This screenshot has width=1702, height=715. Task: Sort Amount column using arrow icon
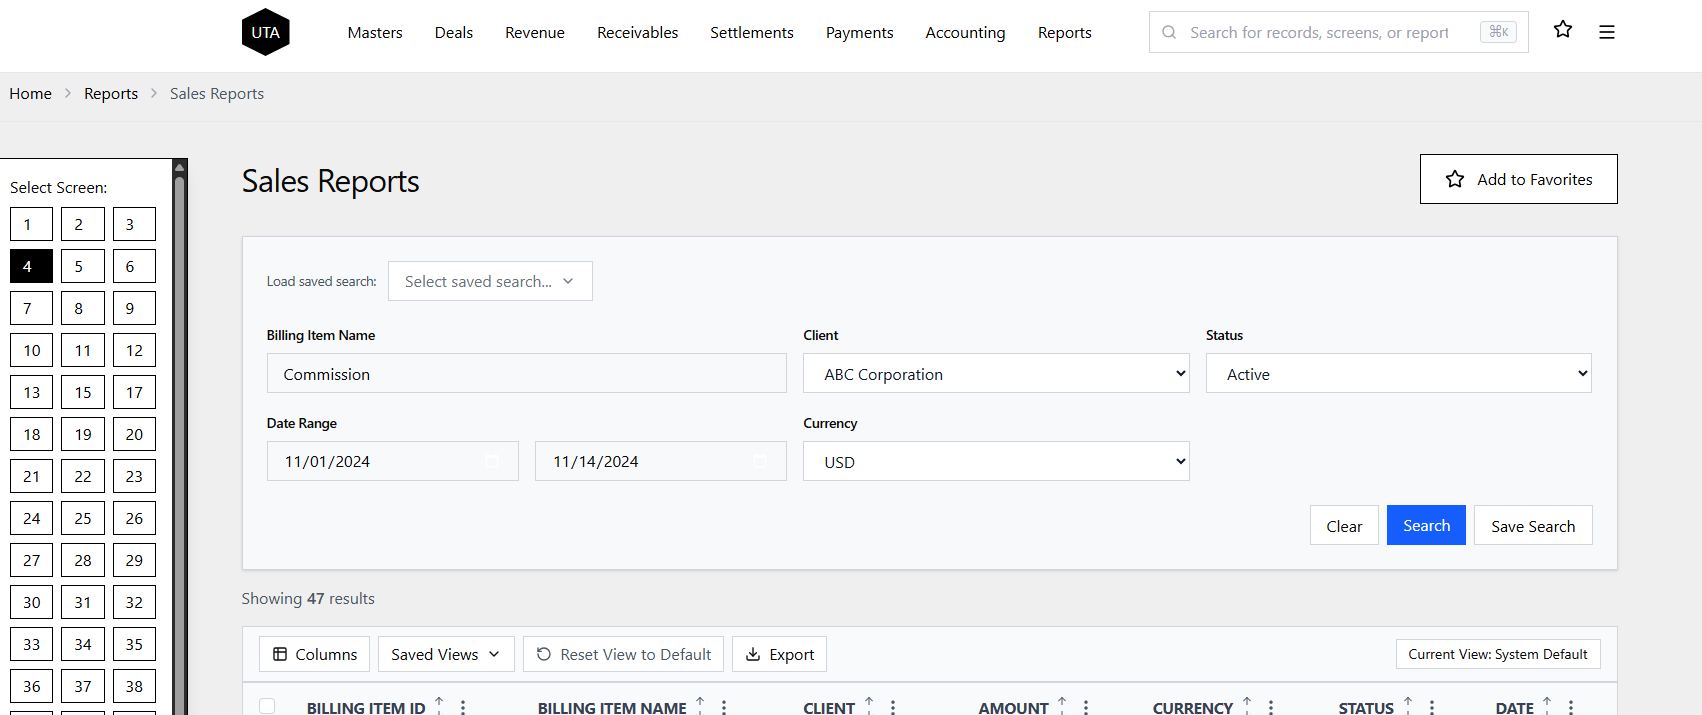click(1062, 705)
